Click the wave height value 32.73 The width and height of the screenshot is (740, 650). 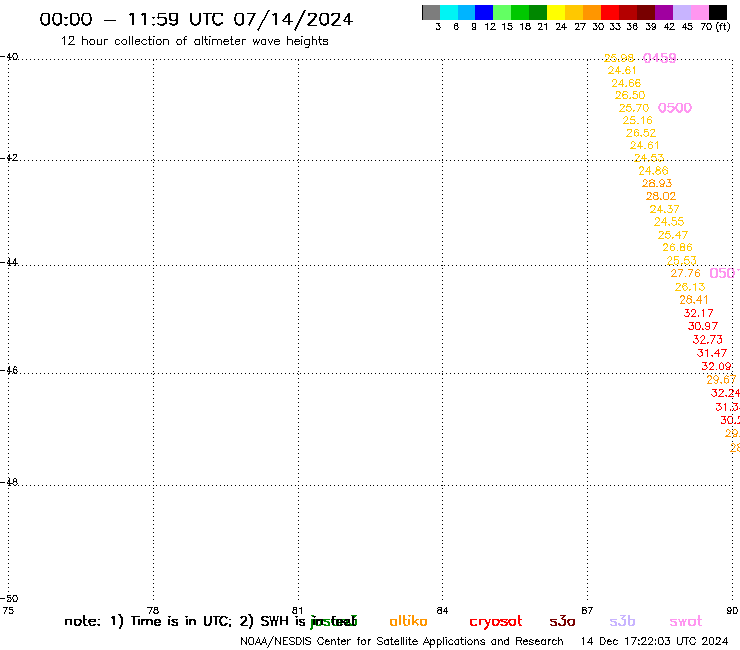tap(707, 339)
